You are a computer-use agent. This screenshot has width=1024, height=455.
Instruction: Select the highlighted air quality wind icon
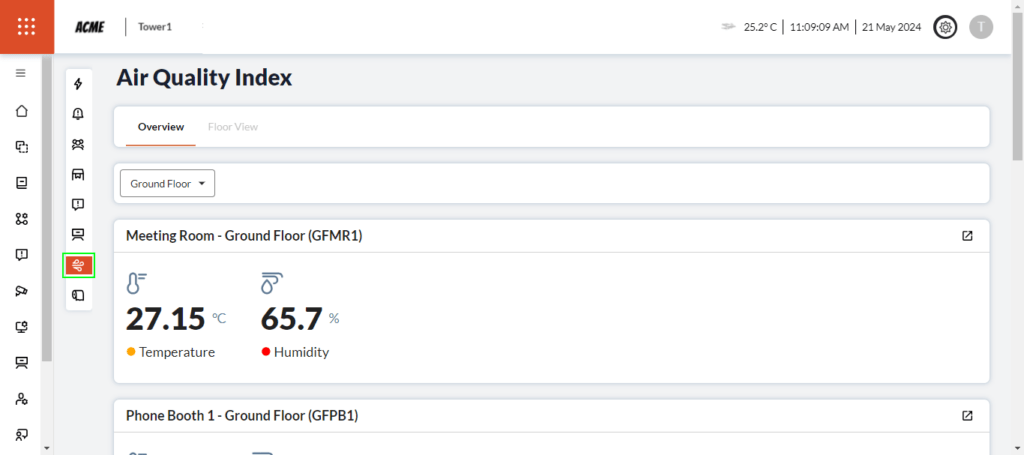(x=78, y=265)
